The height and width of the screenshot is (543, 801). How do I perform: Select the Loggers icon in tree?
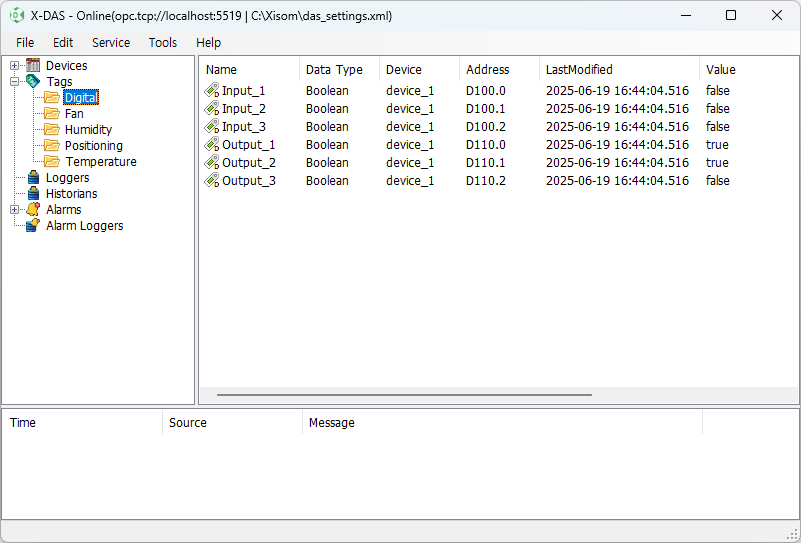(33, 178)
